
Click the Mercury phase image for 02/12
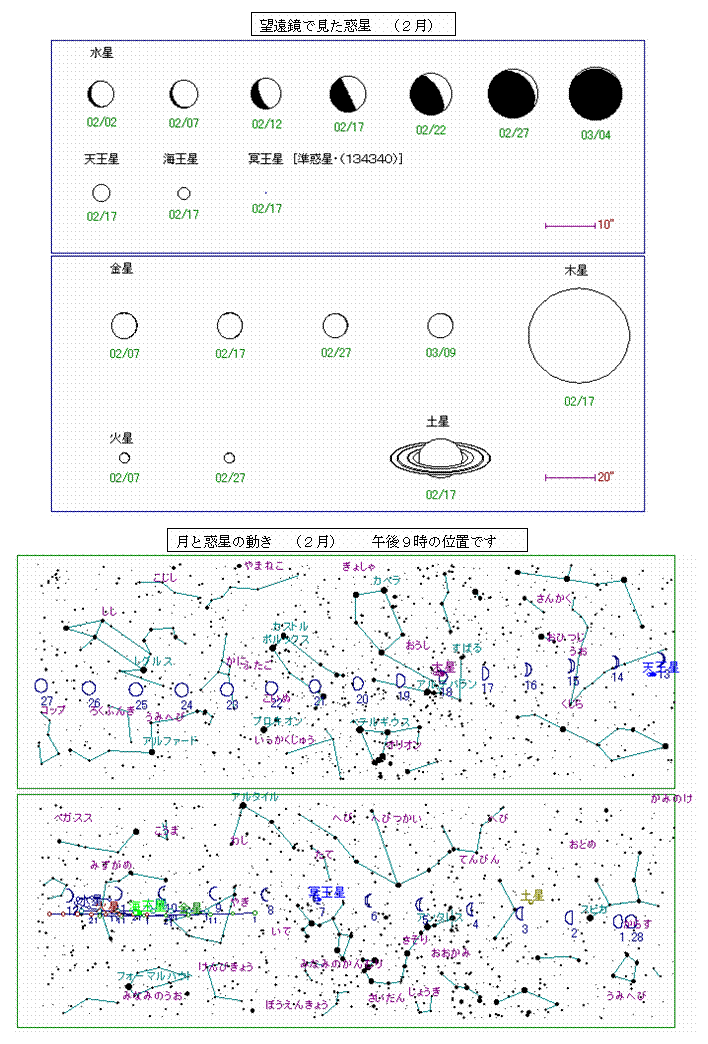click(x=266, y=94)
